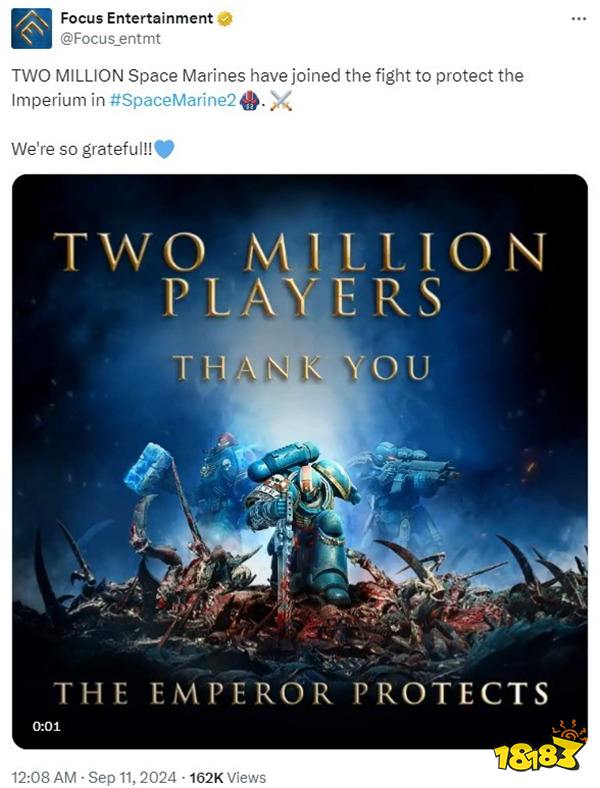Click the TWO MILLION PLAYERS headline in video
The image size is (600, 788).
point(300,274)
